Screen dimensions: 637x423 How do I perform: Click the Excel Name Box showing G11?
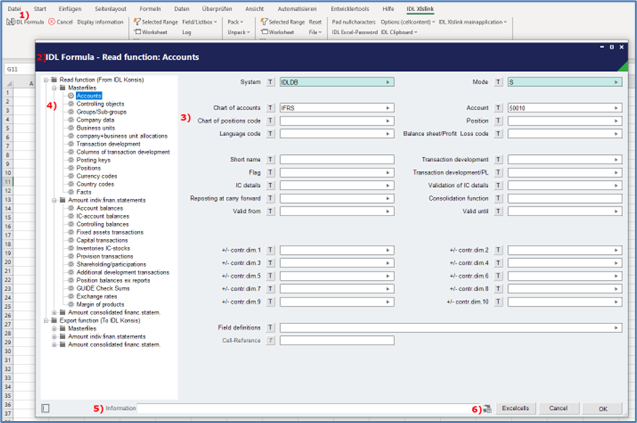click(x=19, y=69)
